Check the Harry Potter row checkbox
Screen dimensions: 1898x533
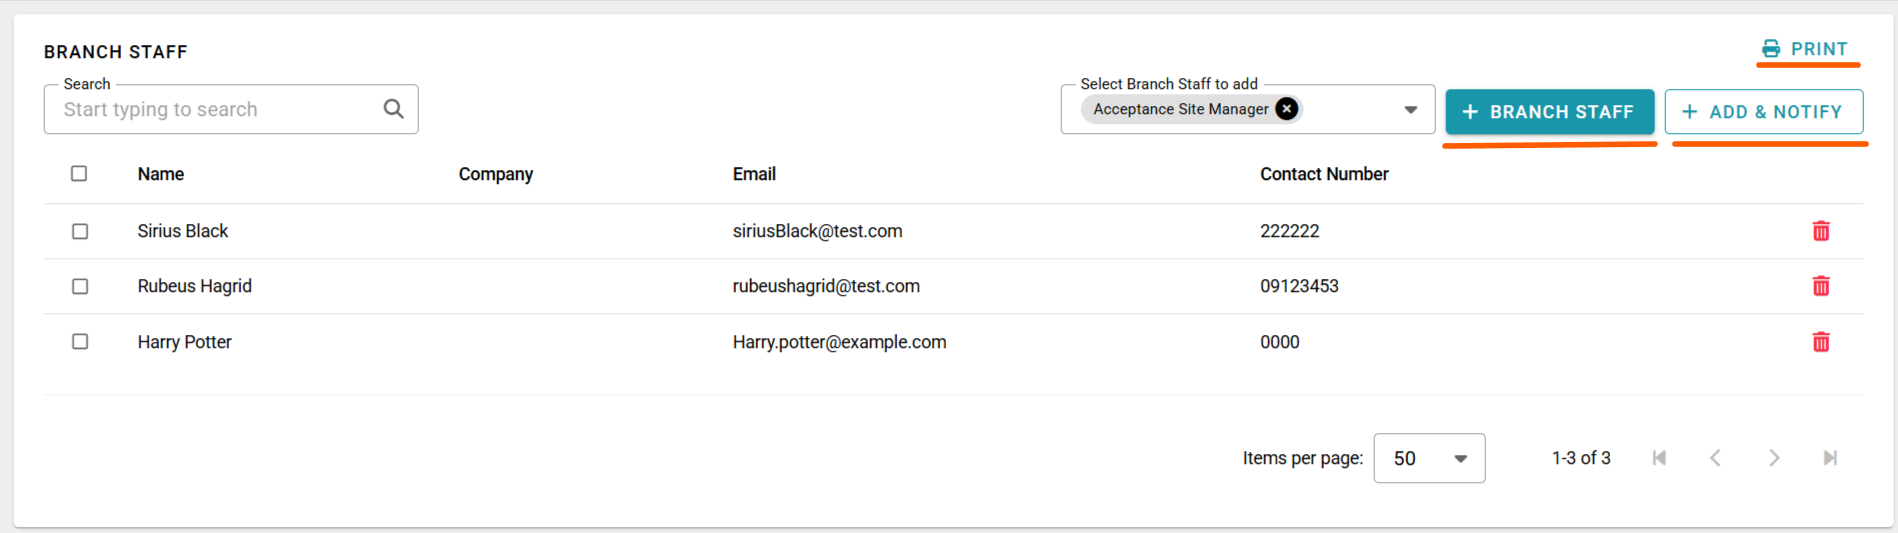click(x=80, y=342)
